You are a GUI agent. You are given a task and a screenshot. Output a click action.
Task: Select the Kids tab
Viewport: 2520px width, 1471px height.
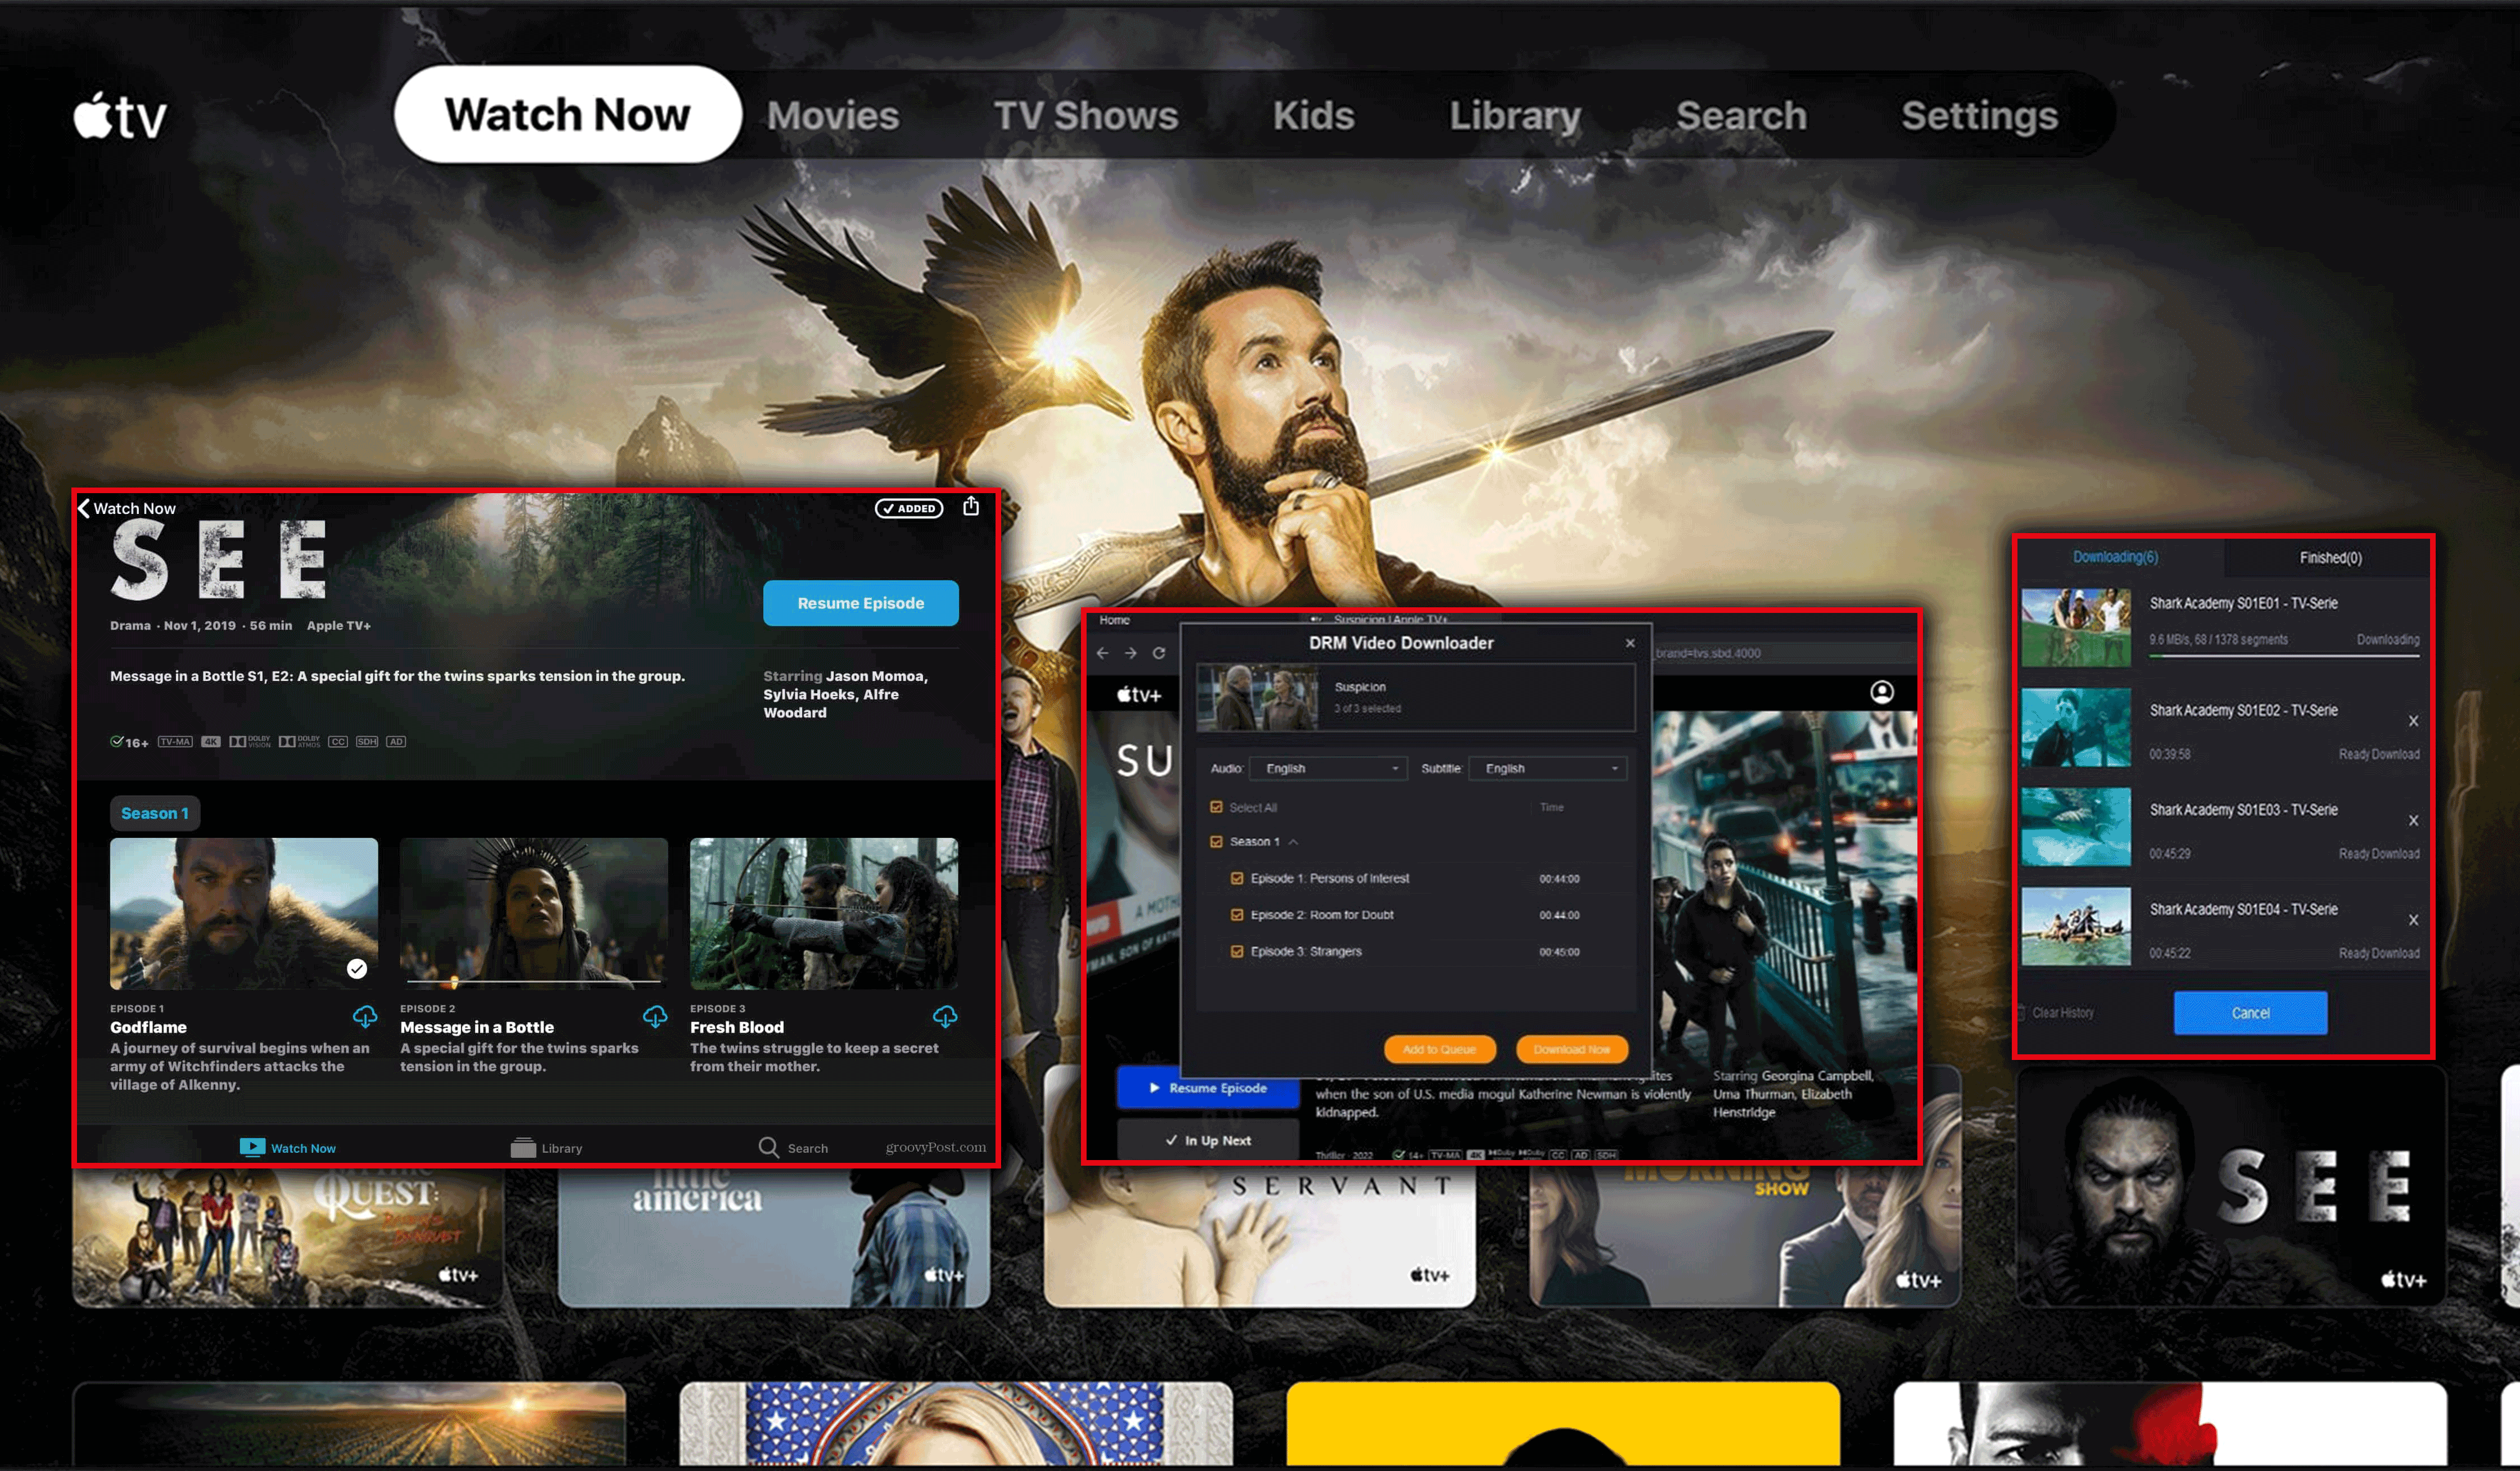pyautogui.click(x=1313, y=115)
